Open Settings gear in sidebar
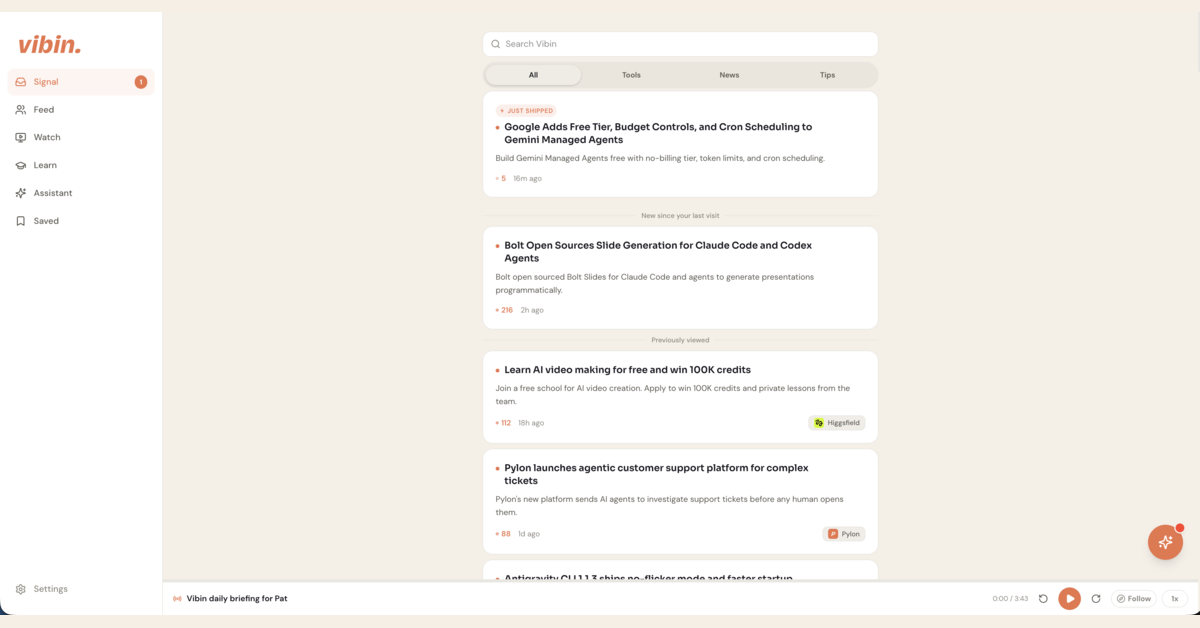The width and height of the screenshot is (1200, 628). (81, 589)
